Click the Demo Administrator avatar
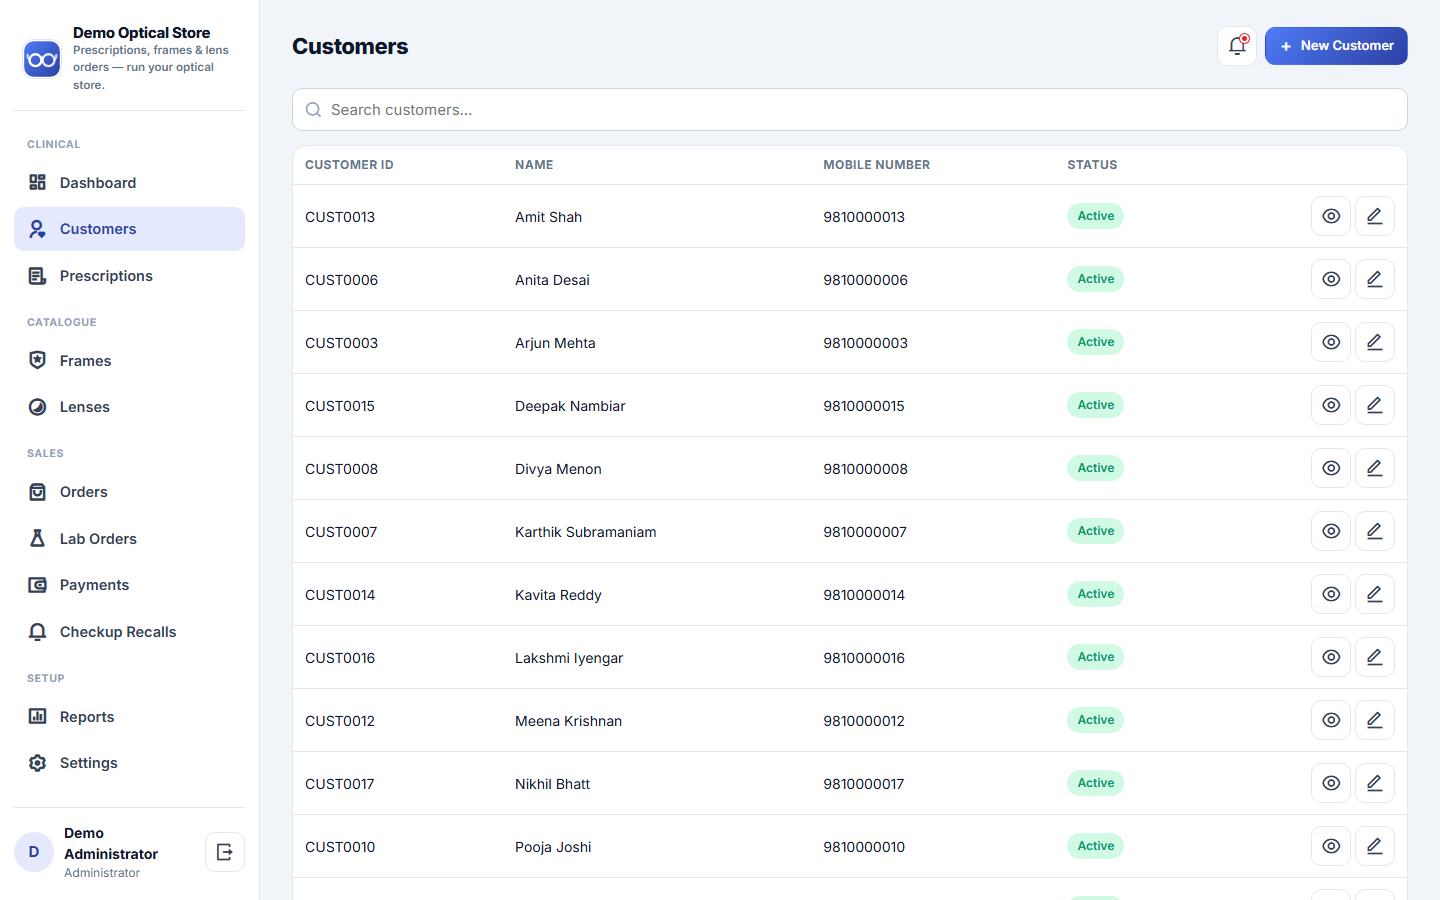 [34, 852]
